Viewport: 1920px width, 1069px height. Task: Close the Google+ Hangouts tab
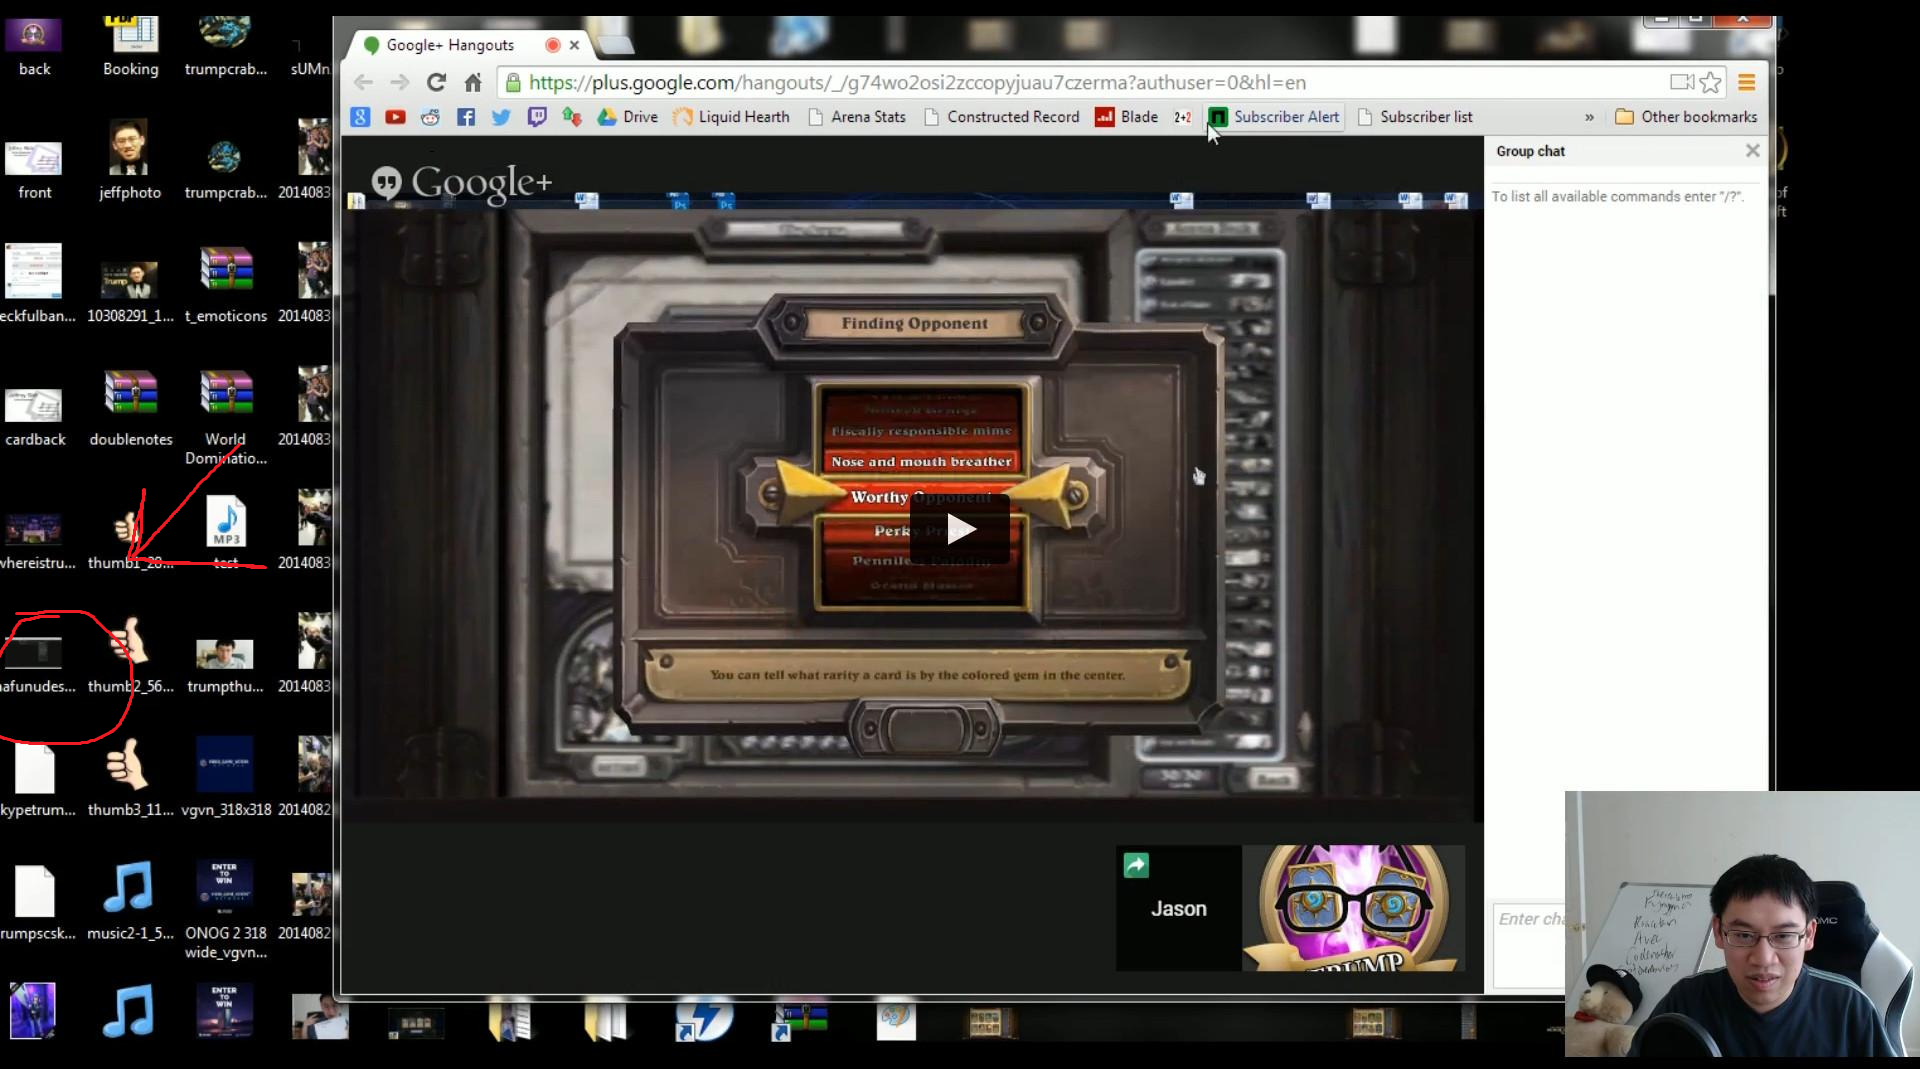click(x=575, y=45)
